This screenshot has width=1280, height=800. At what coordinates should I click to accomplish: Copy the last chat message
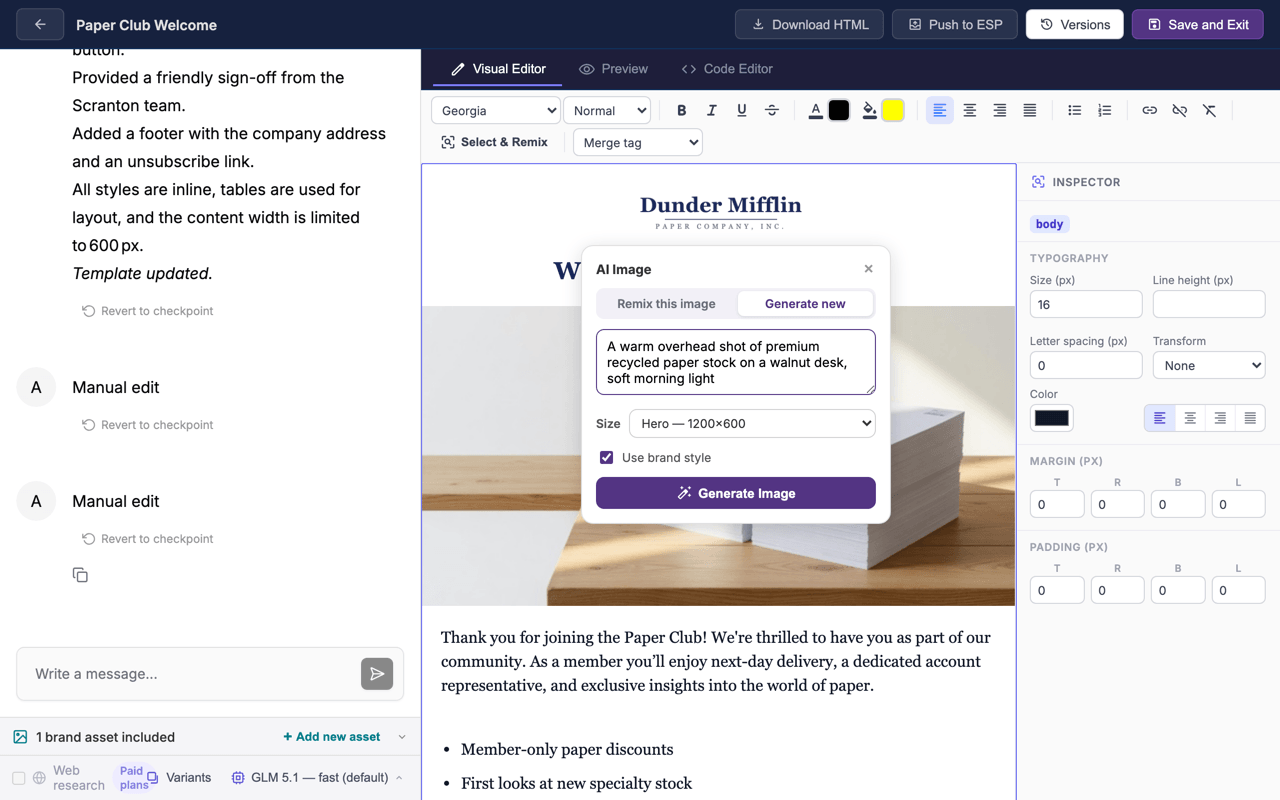click(80, 575)
